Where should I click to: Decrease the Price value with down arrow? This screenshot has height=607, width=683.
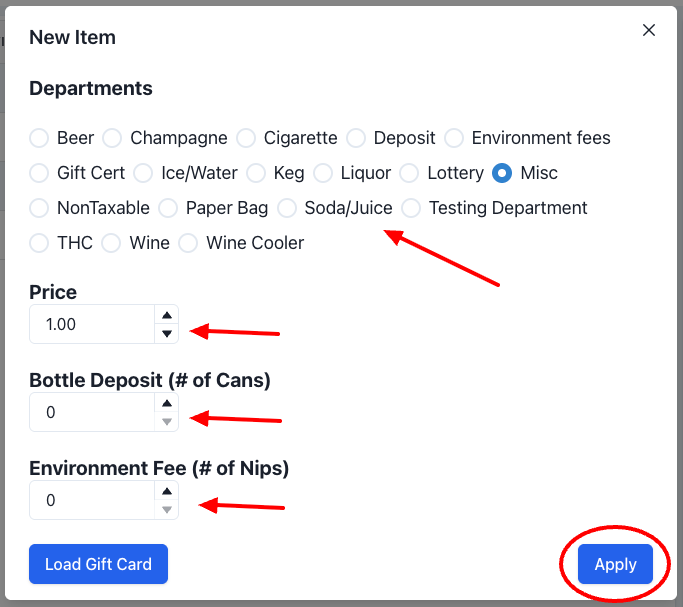(167, 334)
